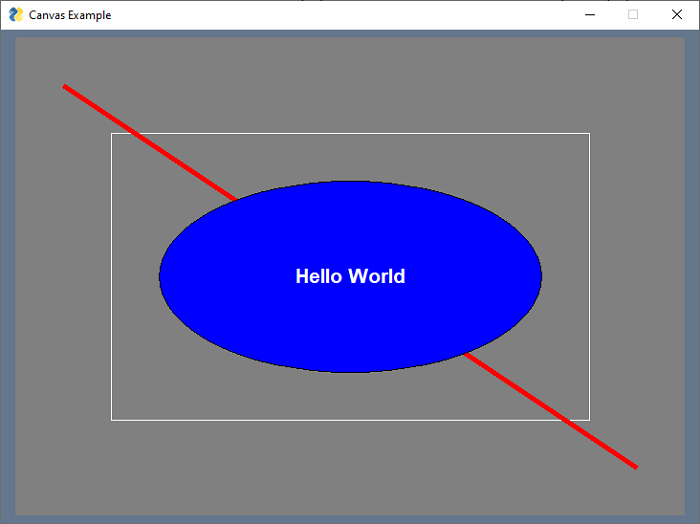The width and height of the screenshot is (700, 524).
Task: Click the "Hello World" text label
Action: click(350, 276)
